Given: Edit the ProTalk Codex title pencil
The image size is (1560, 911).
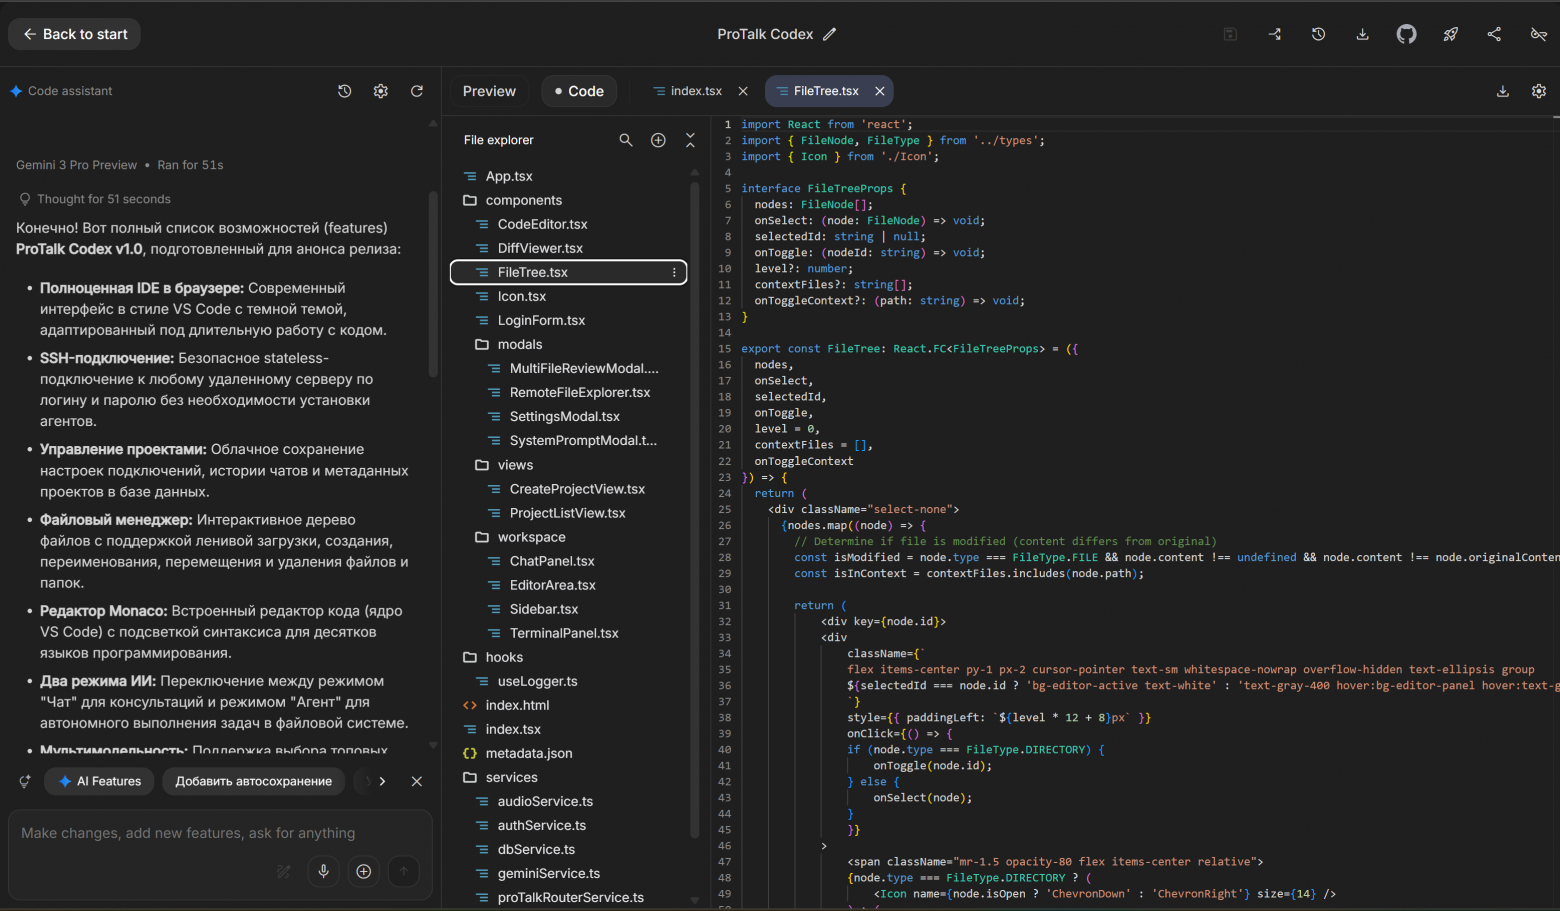Looking at the screenshot, I should pos(830,34).
